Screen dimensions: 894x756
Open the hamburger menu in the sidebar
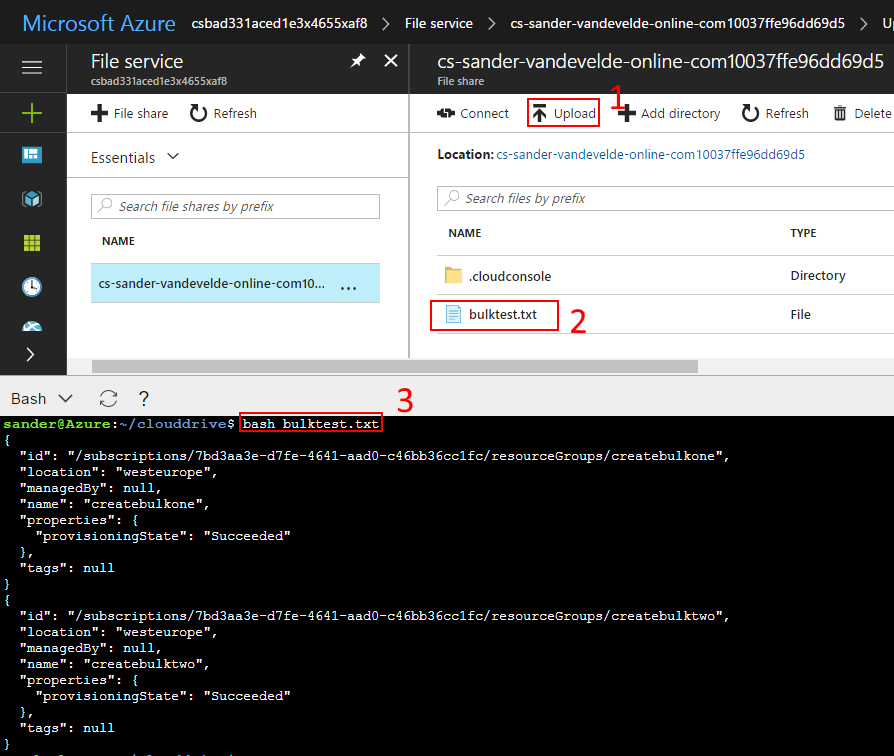32,68
